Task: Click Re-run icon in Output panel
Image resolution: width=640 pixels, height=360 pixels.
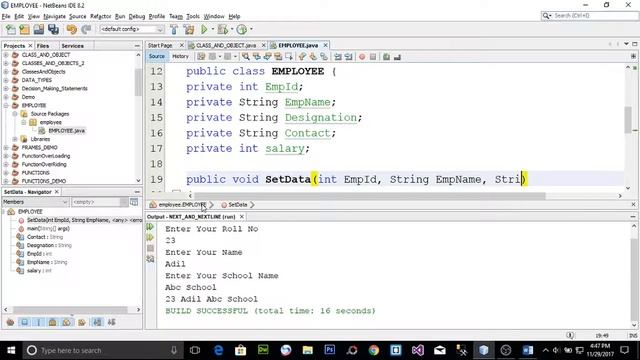Action: tap(150, 227)
